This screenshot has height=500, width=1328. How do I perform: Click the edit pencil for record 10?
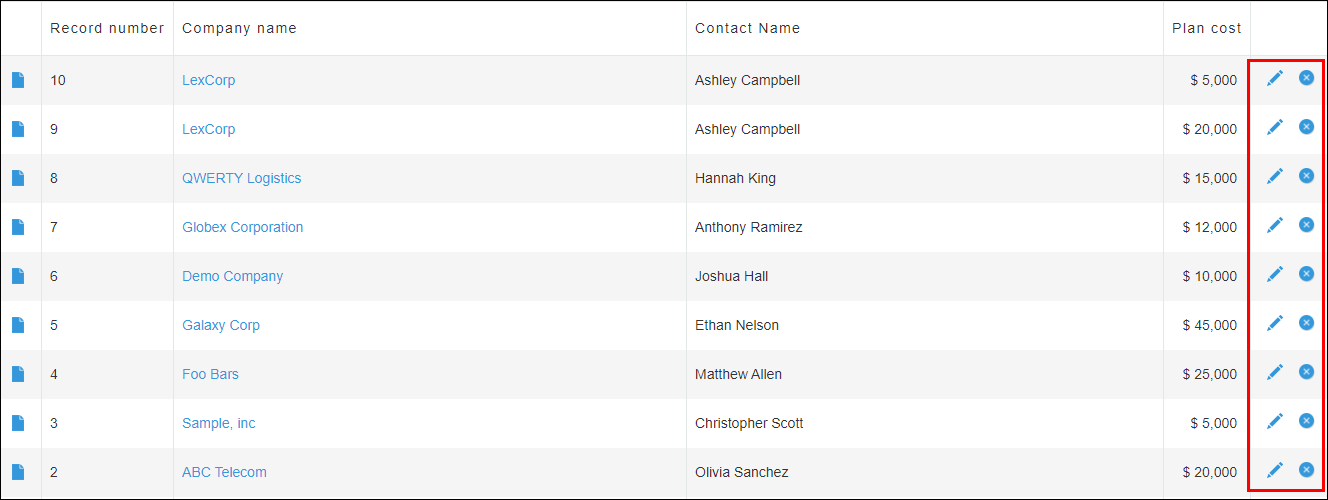[1275, 78]
